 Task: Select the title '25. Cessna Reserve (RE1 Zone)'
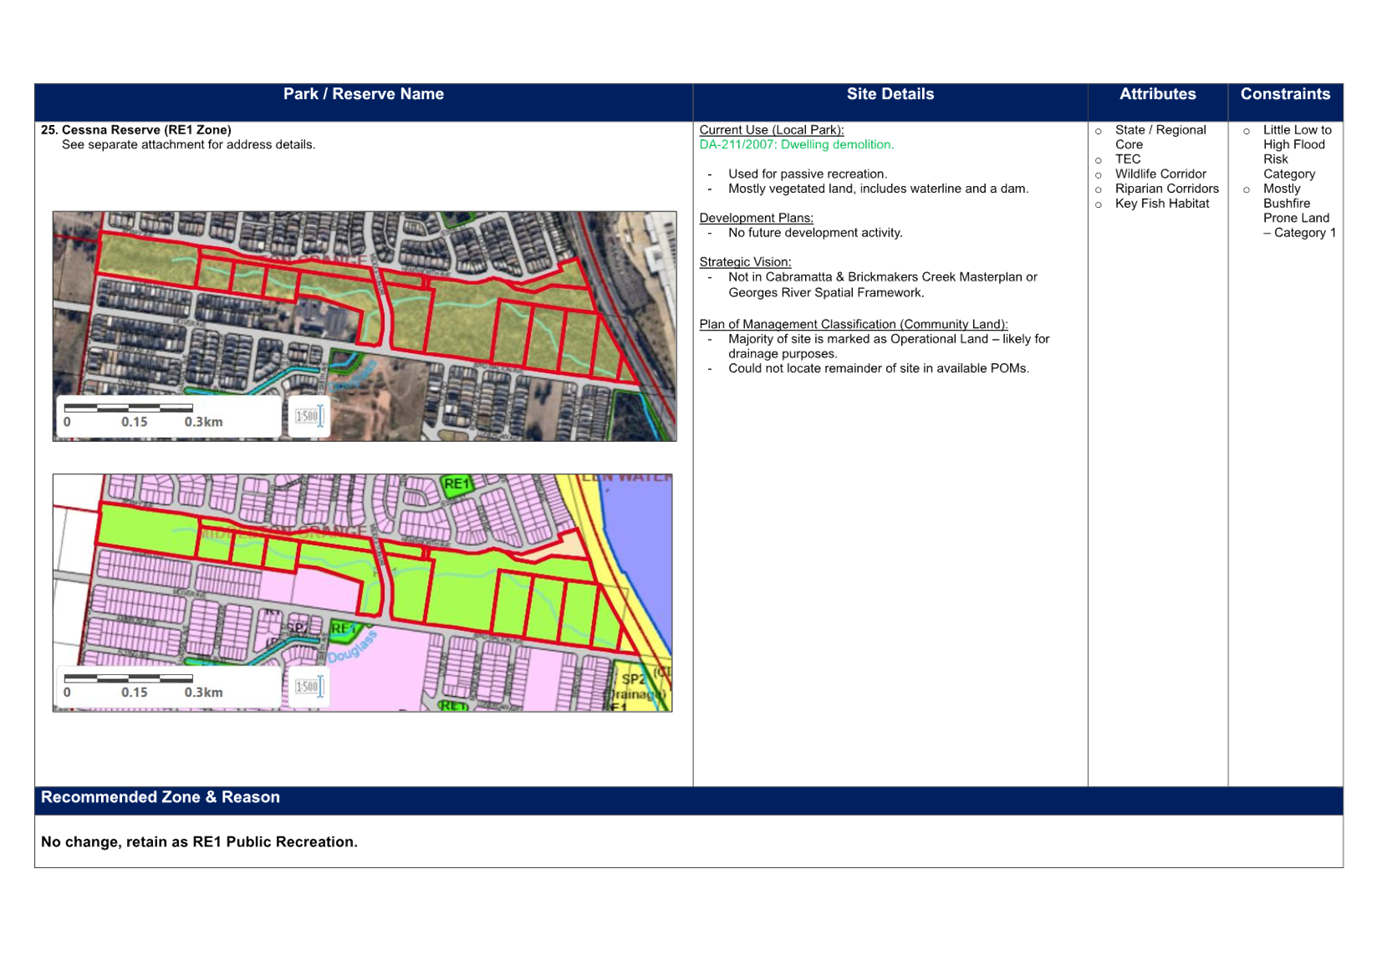[x=136, y=130]
